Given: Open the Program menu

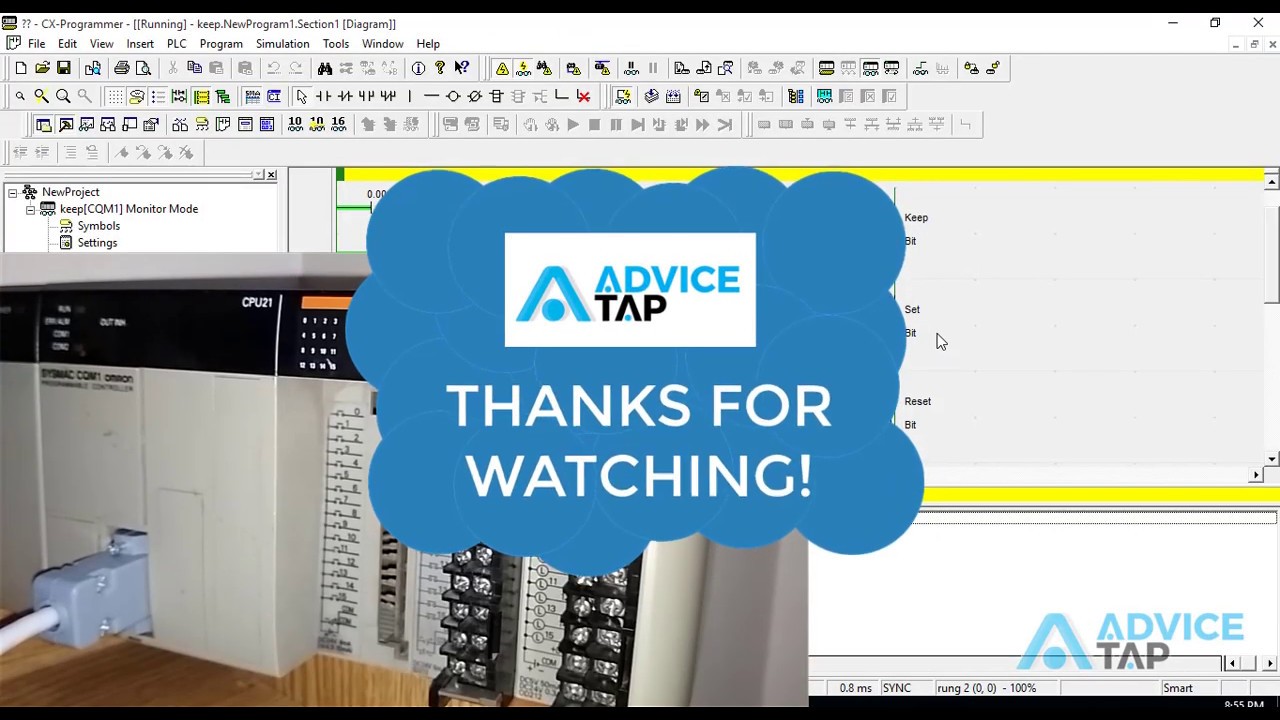Looking at the screenshot, I should point(221,44).
